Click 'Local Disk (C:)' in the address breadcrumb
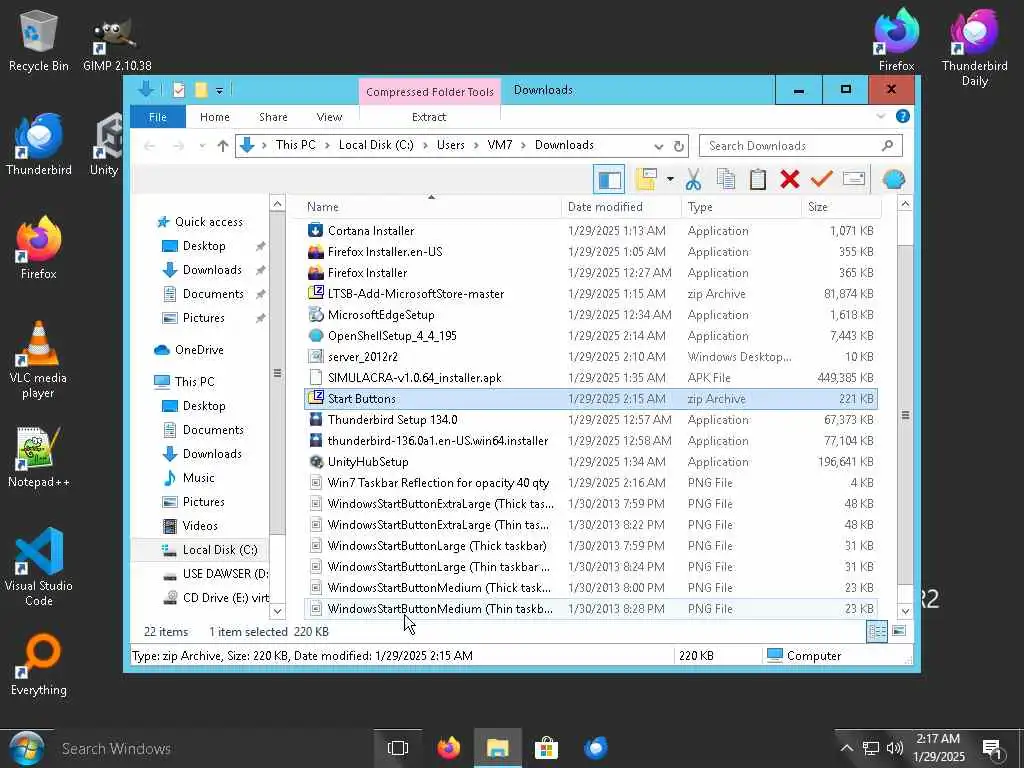Screen dimensions: 1024x768 click(376, 145)
